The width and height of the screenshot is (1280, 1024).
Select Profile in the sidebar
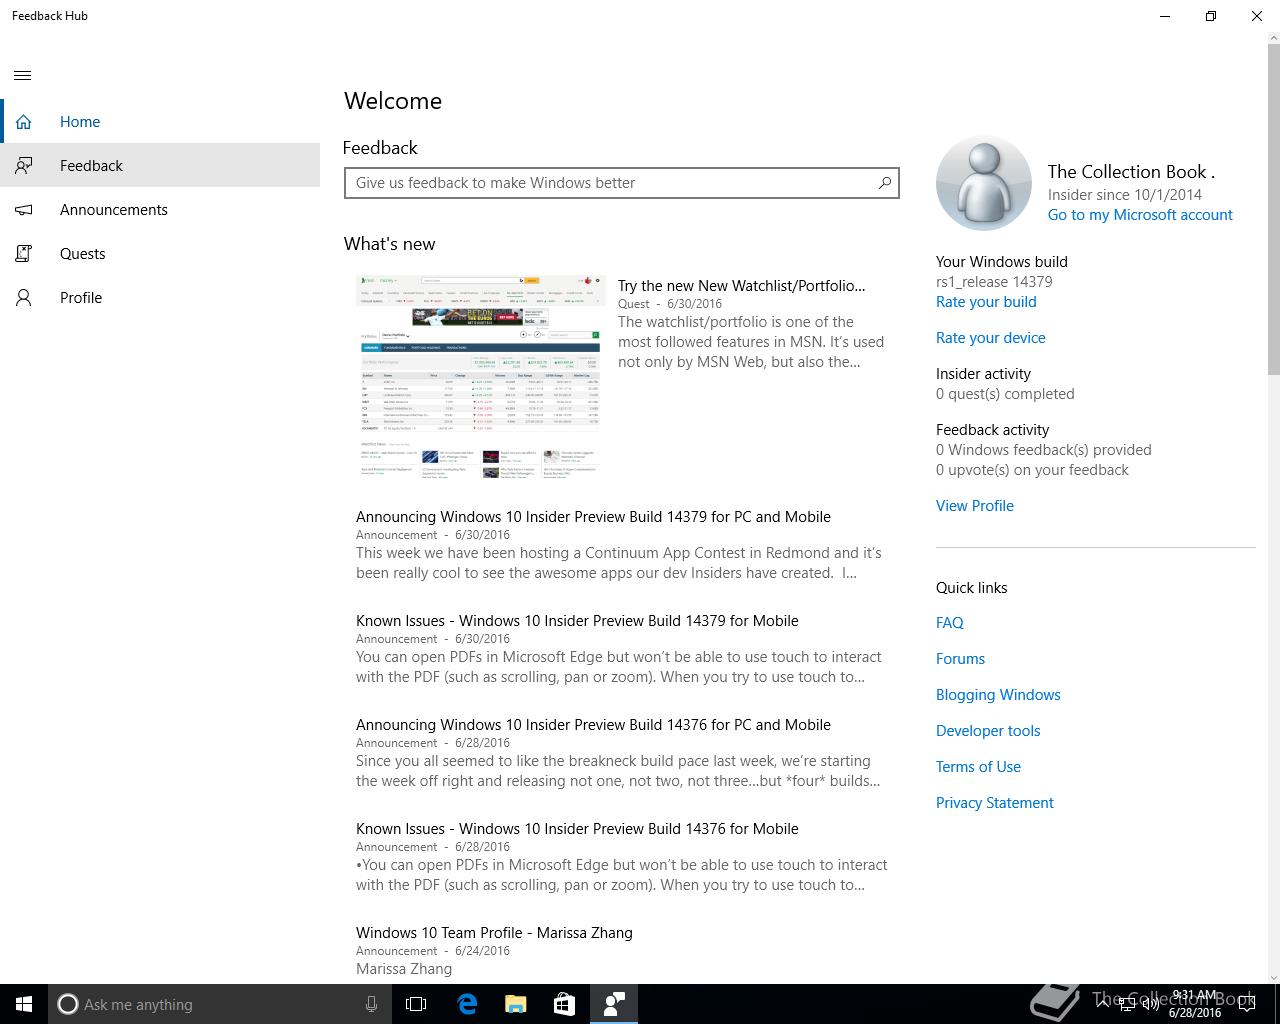pos(160,298)
